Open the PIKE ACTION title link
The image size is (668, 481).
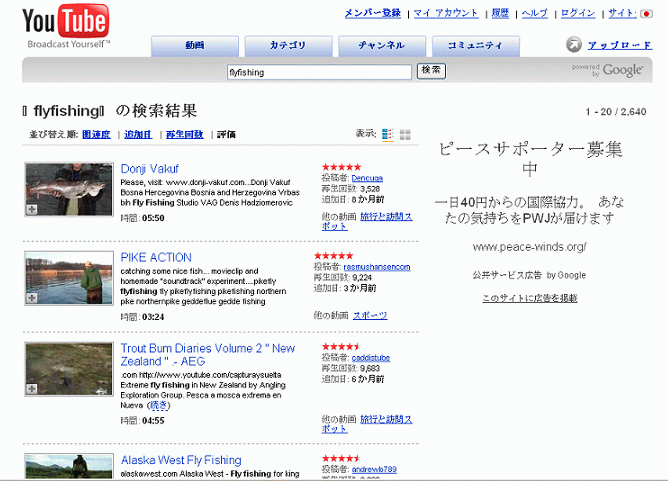(156, 257)
